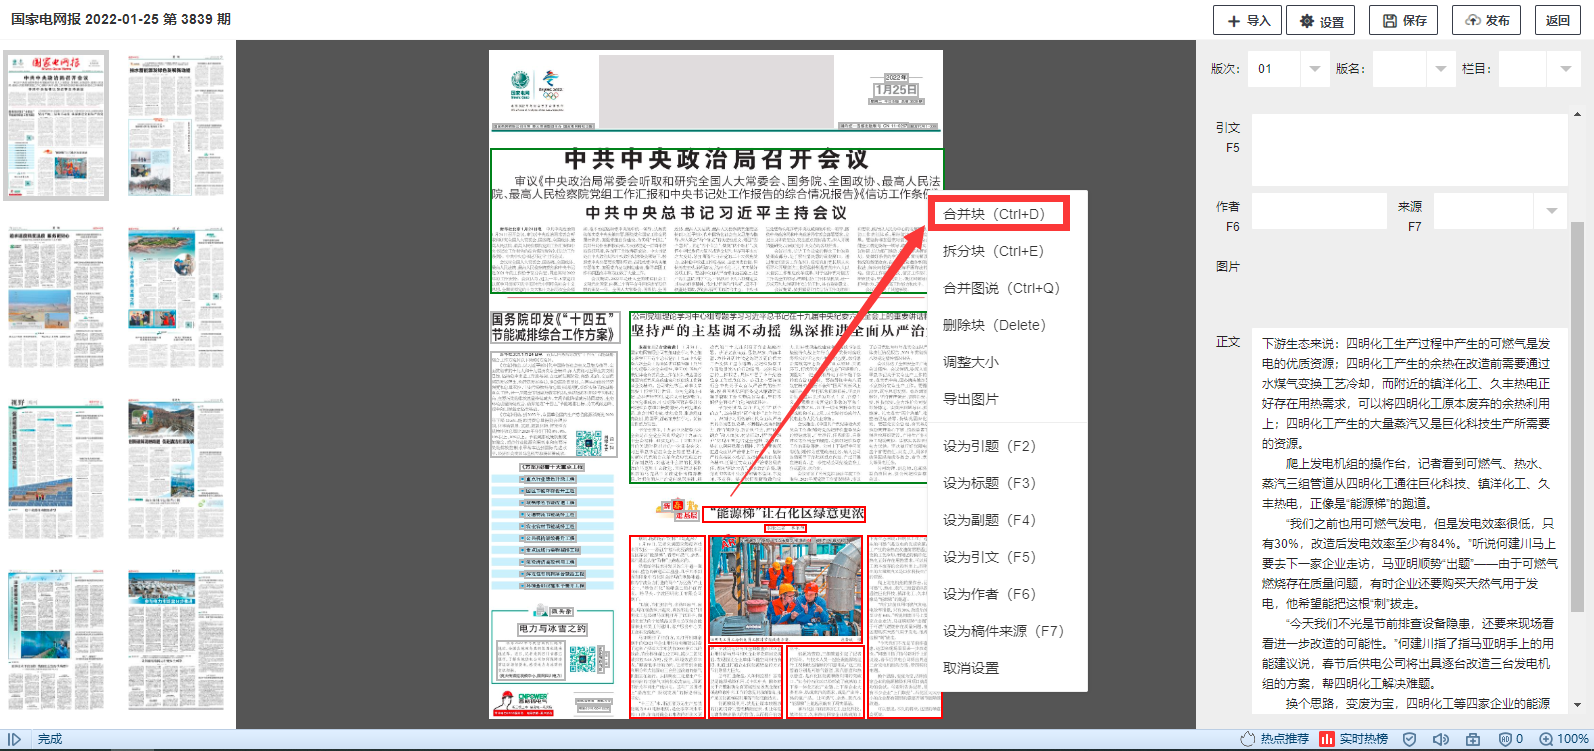
Task: Select 设为引题 (F2)
Action: 1008,446
